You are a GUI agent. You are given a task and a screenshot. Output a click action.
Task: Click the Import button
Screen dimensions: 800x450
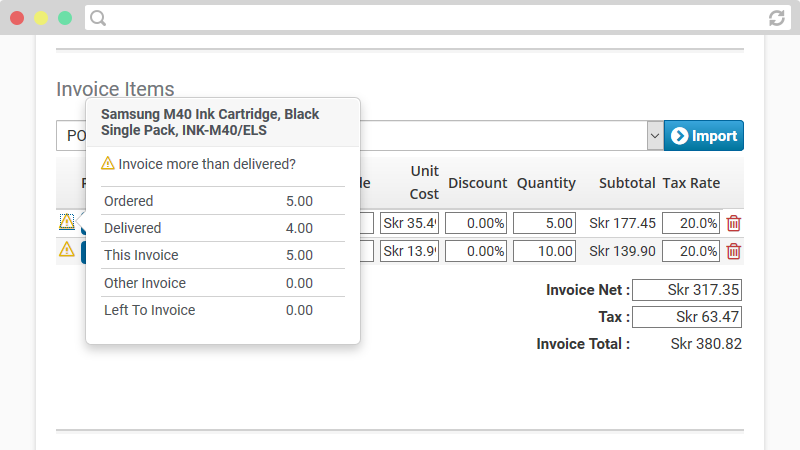(704, 136)
